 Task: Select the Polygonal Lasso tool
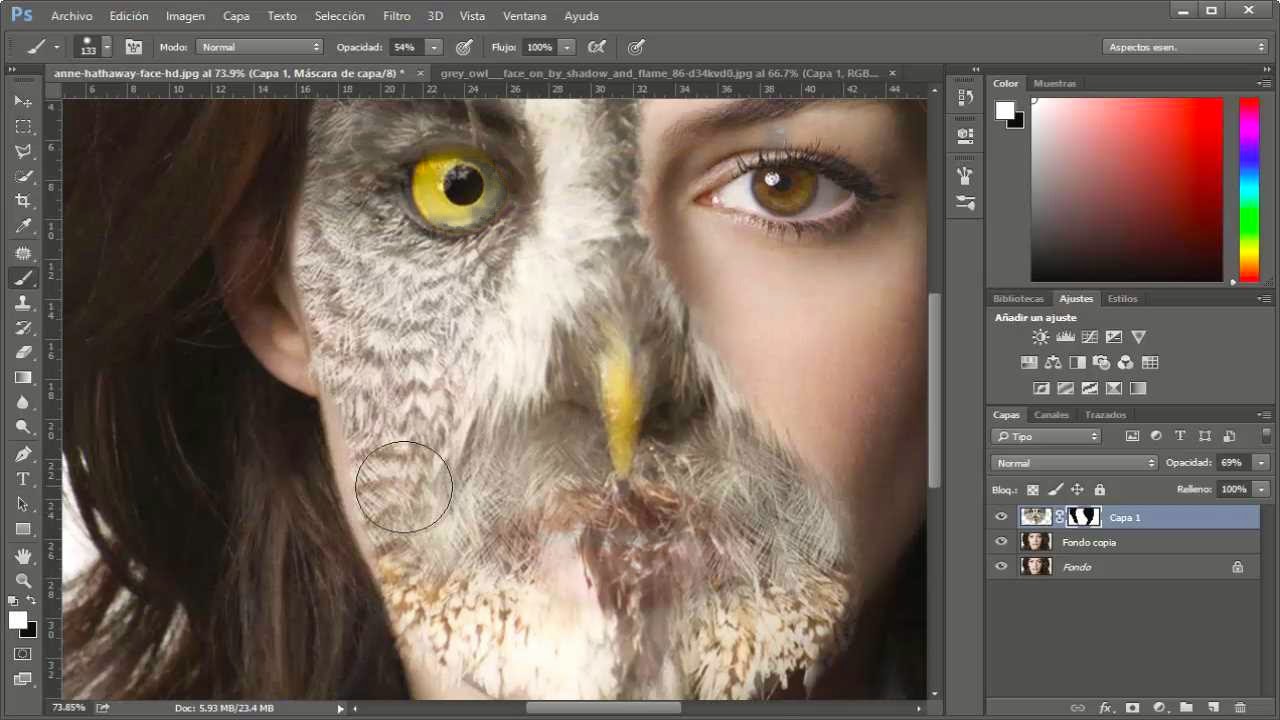point(23,151)
